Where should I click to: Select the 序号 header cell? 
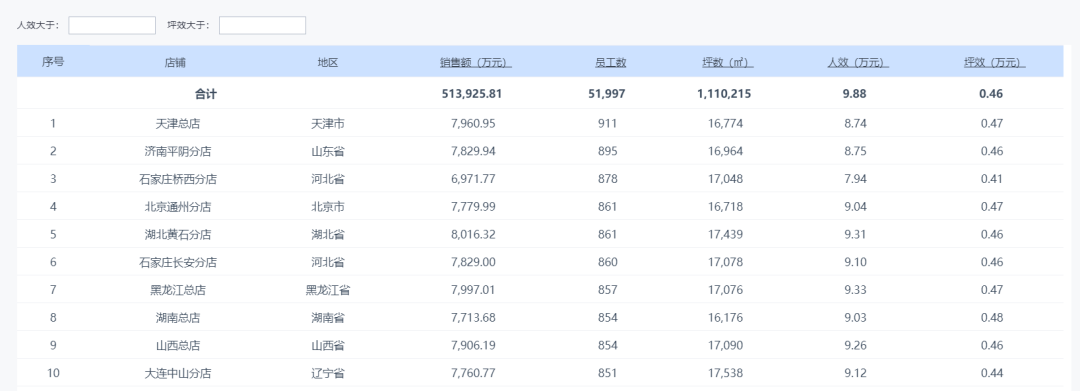pos(53,61)
